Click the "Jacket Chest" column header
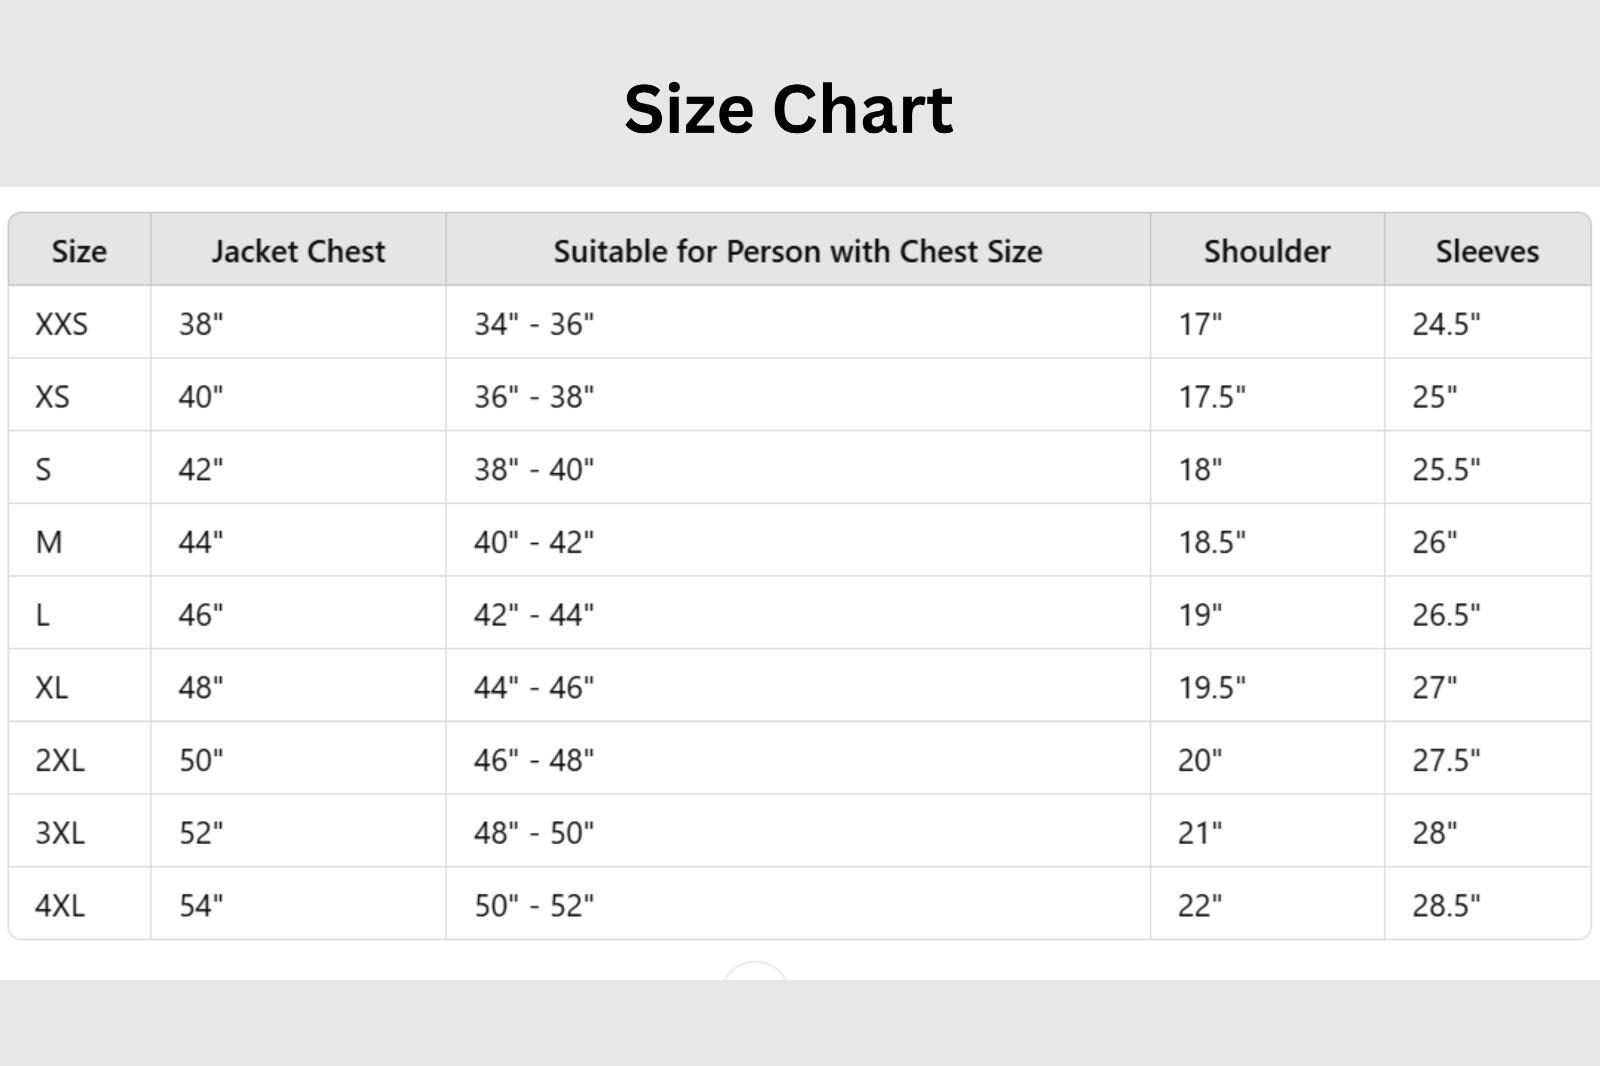Screen dimensions: 1600x1066 tap(298, 251)
